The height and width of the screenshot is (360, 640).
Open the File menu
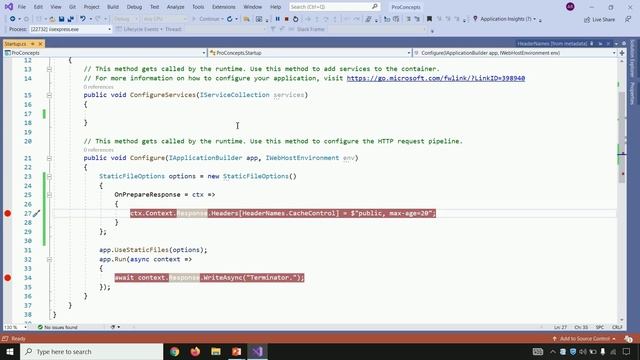22,7
